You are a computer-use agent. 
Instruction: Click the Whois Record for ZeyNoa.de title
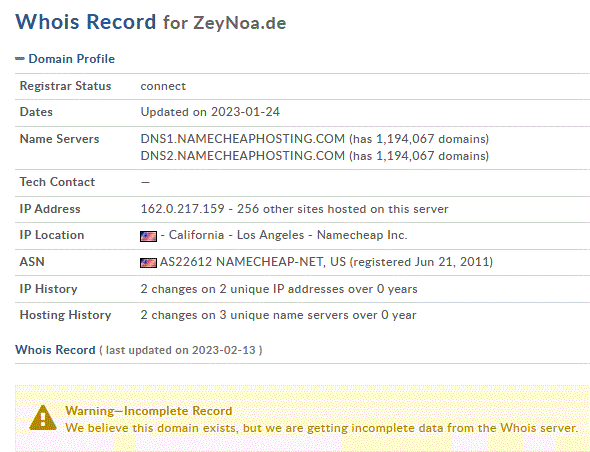coord(151,22)
